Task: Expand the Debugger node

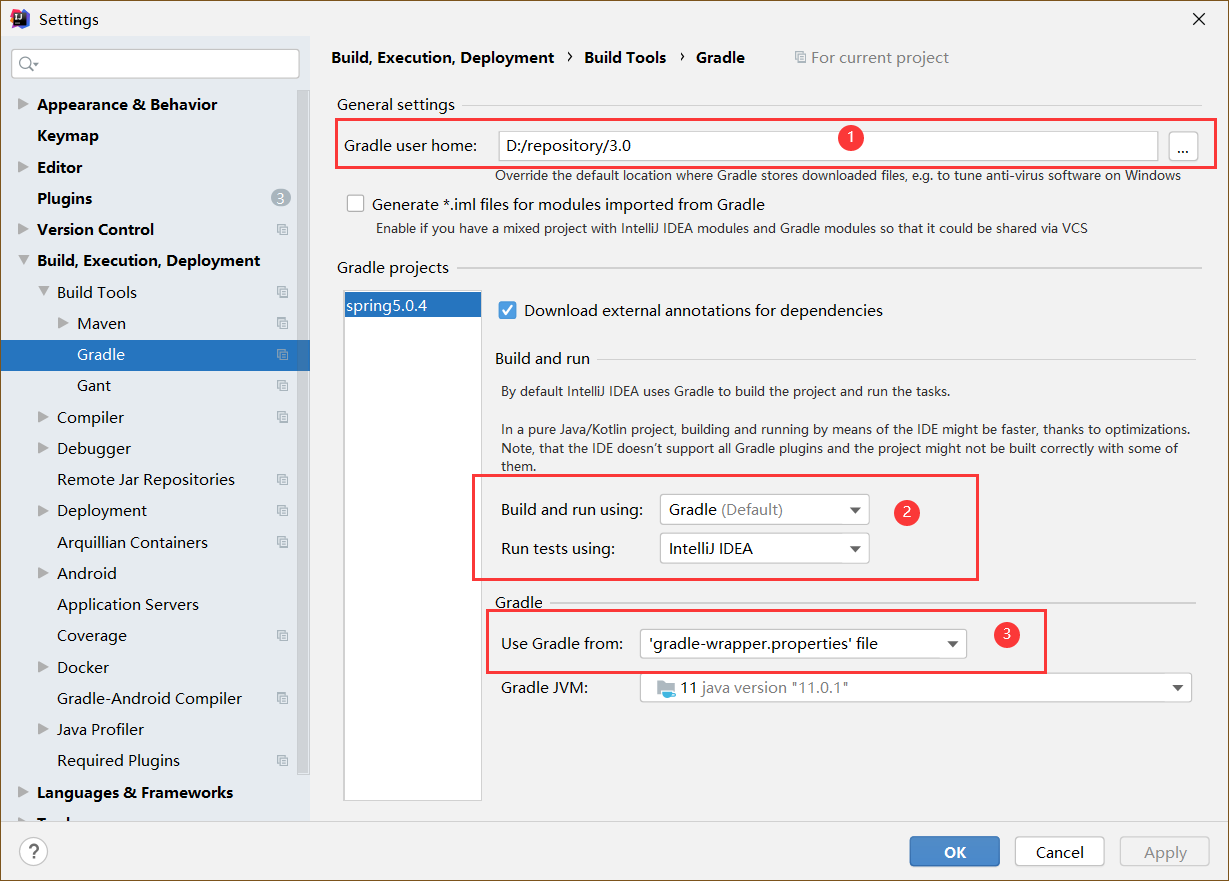Action: point(43,448)
